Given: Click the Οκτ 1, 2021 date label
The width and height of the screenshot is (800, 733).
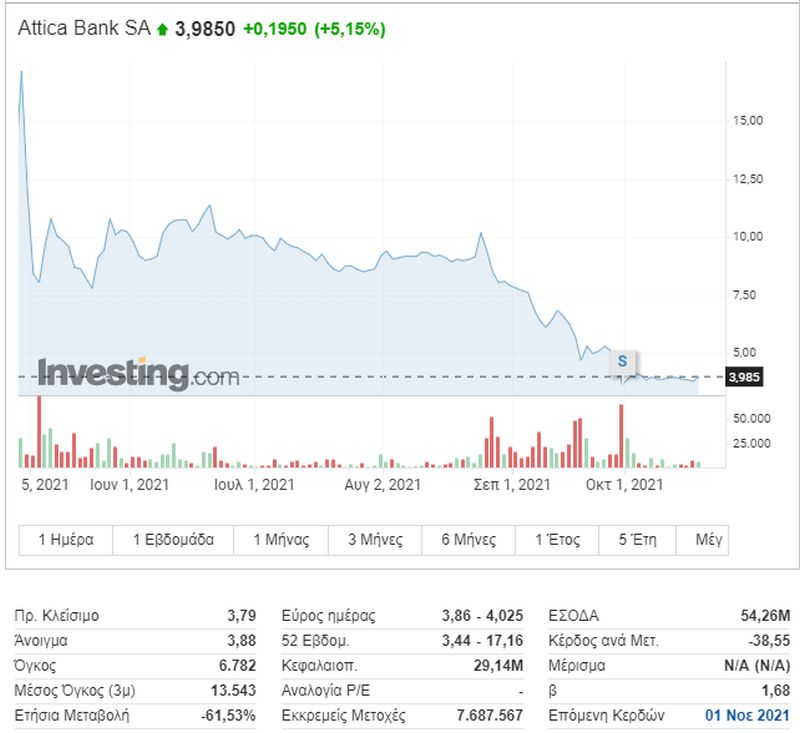Looking at the screenshot, I should tap(624, 484).
